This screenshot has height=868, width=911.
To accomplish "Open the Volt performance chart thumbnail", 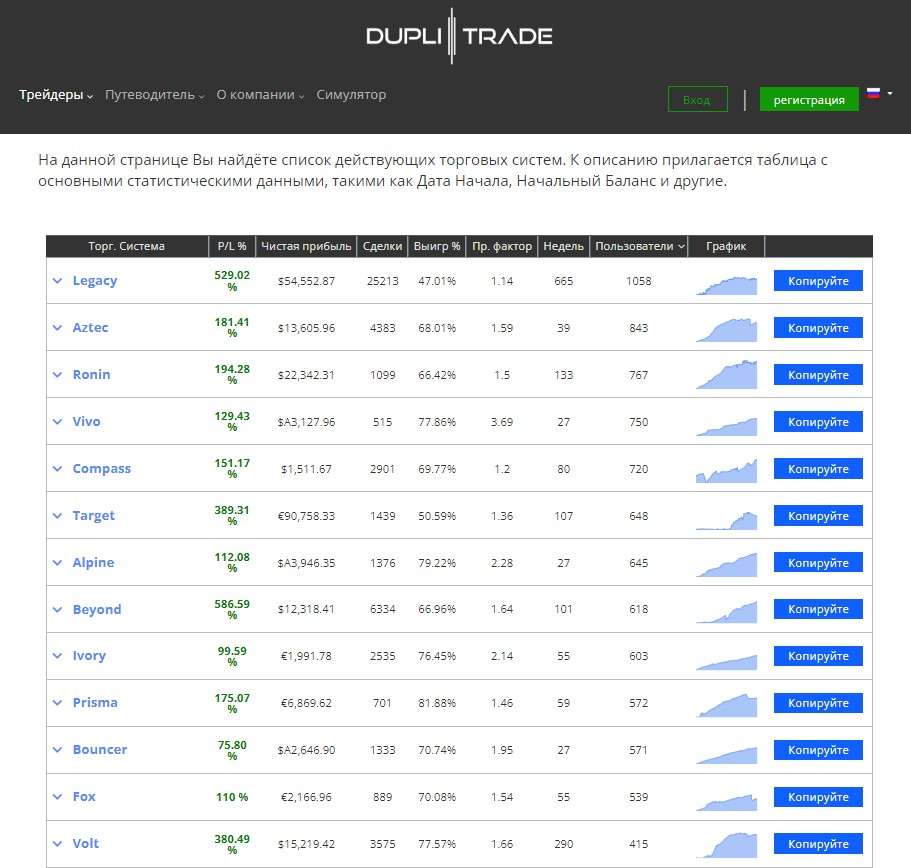I will (726, 845).
